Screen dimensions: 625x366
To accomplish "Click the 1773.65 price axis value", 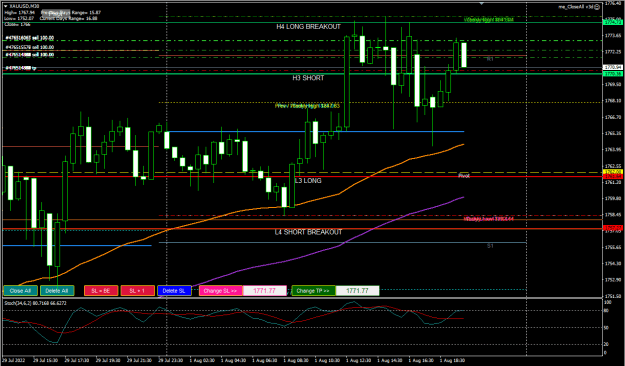I will [x=613, y=36].
